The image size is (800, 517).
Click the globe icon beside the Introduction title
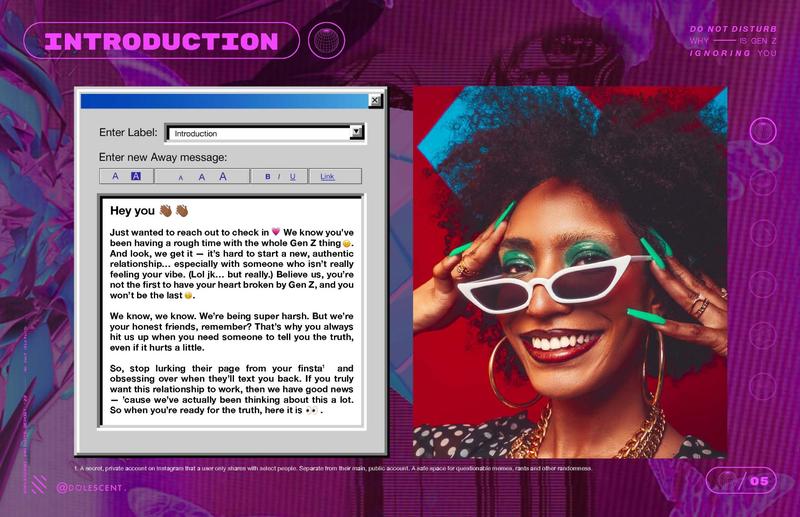327,41
